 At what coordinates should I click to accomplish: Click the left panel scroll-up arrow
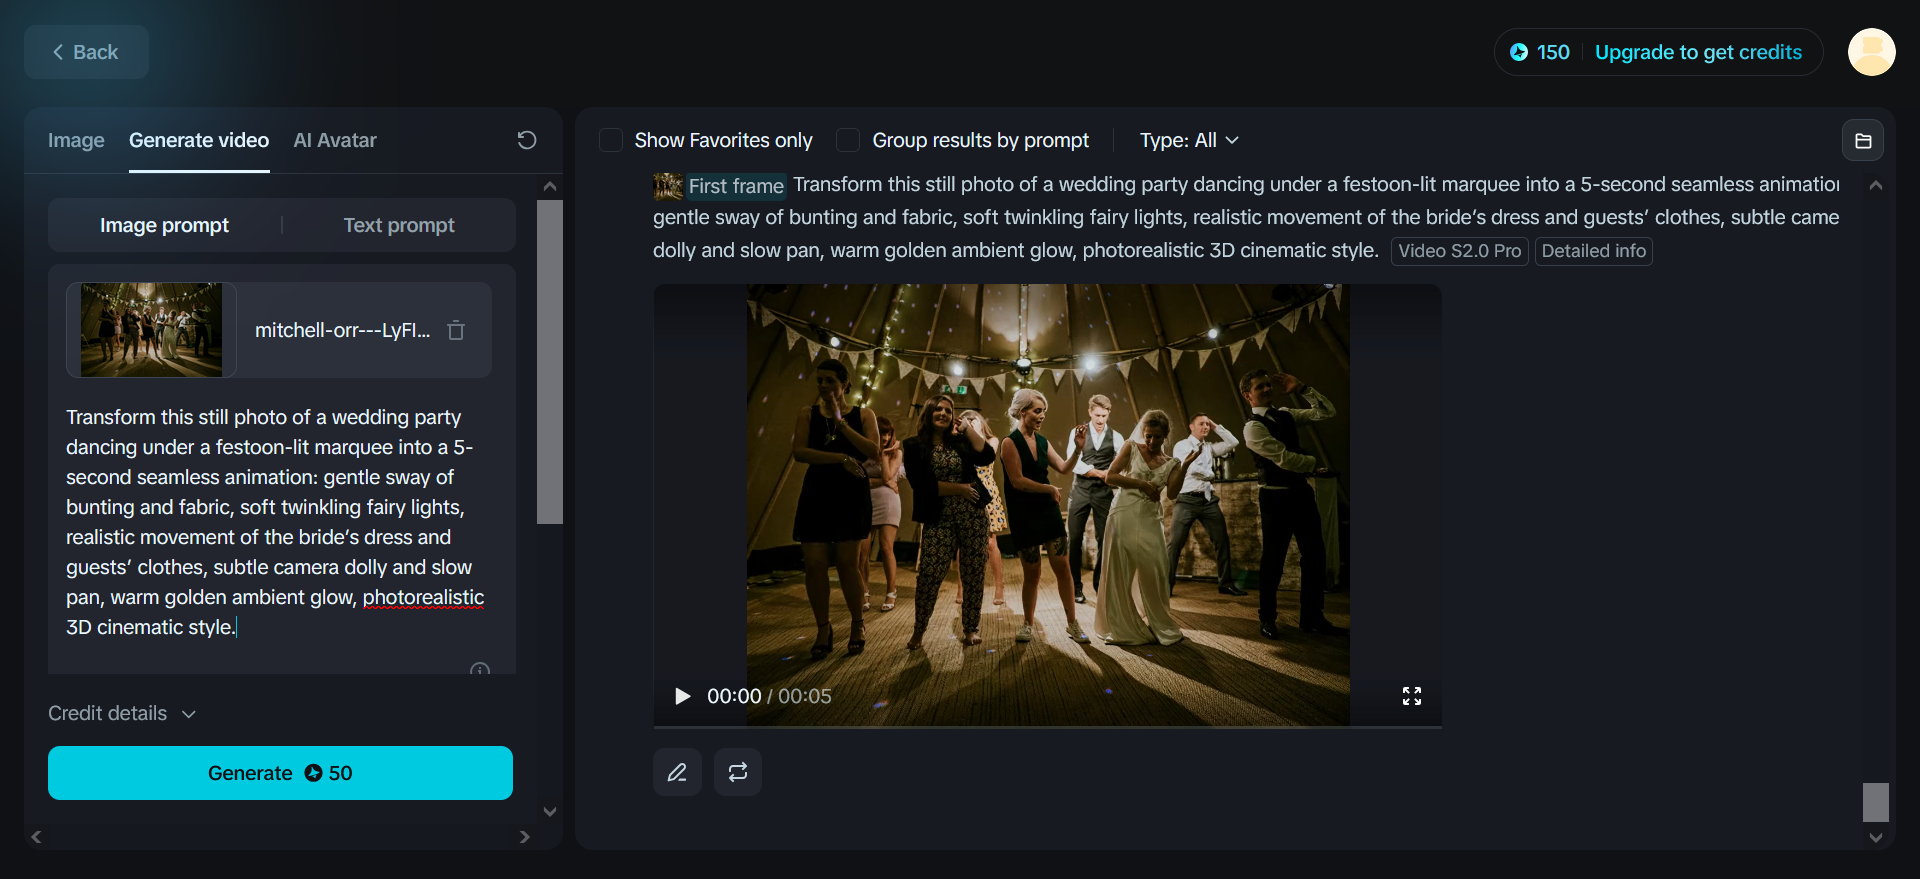550,186
